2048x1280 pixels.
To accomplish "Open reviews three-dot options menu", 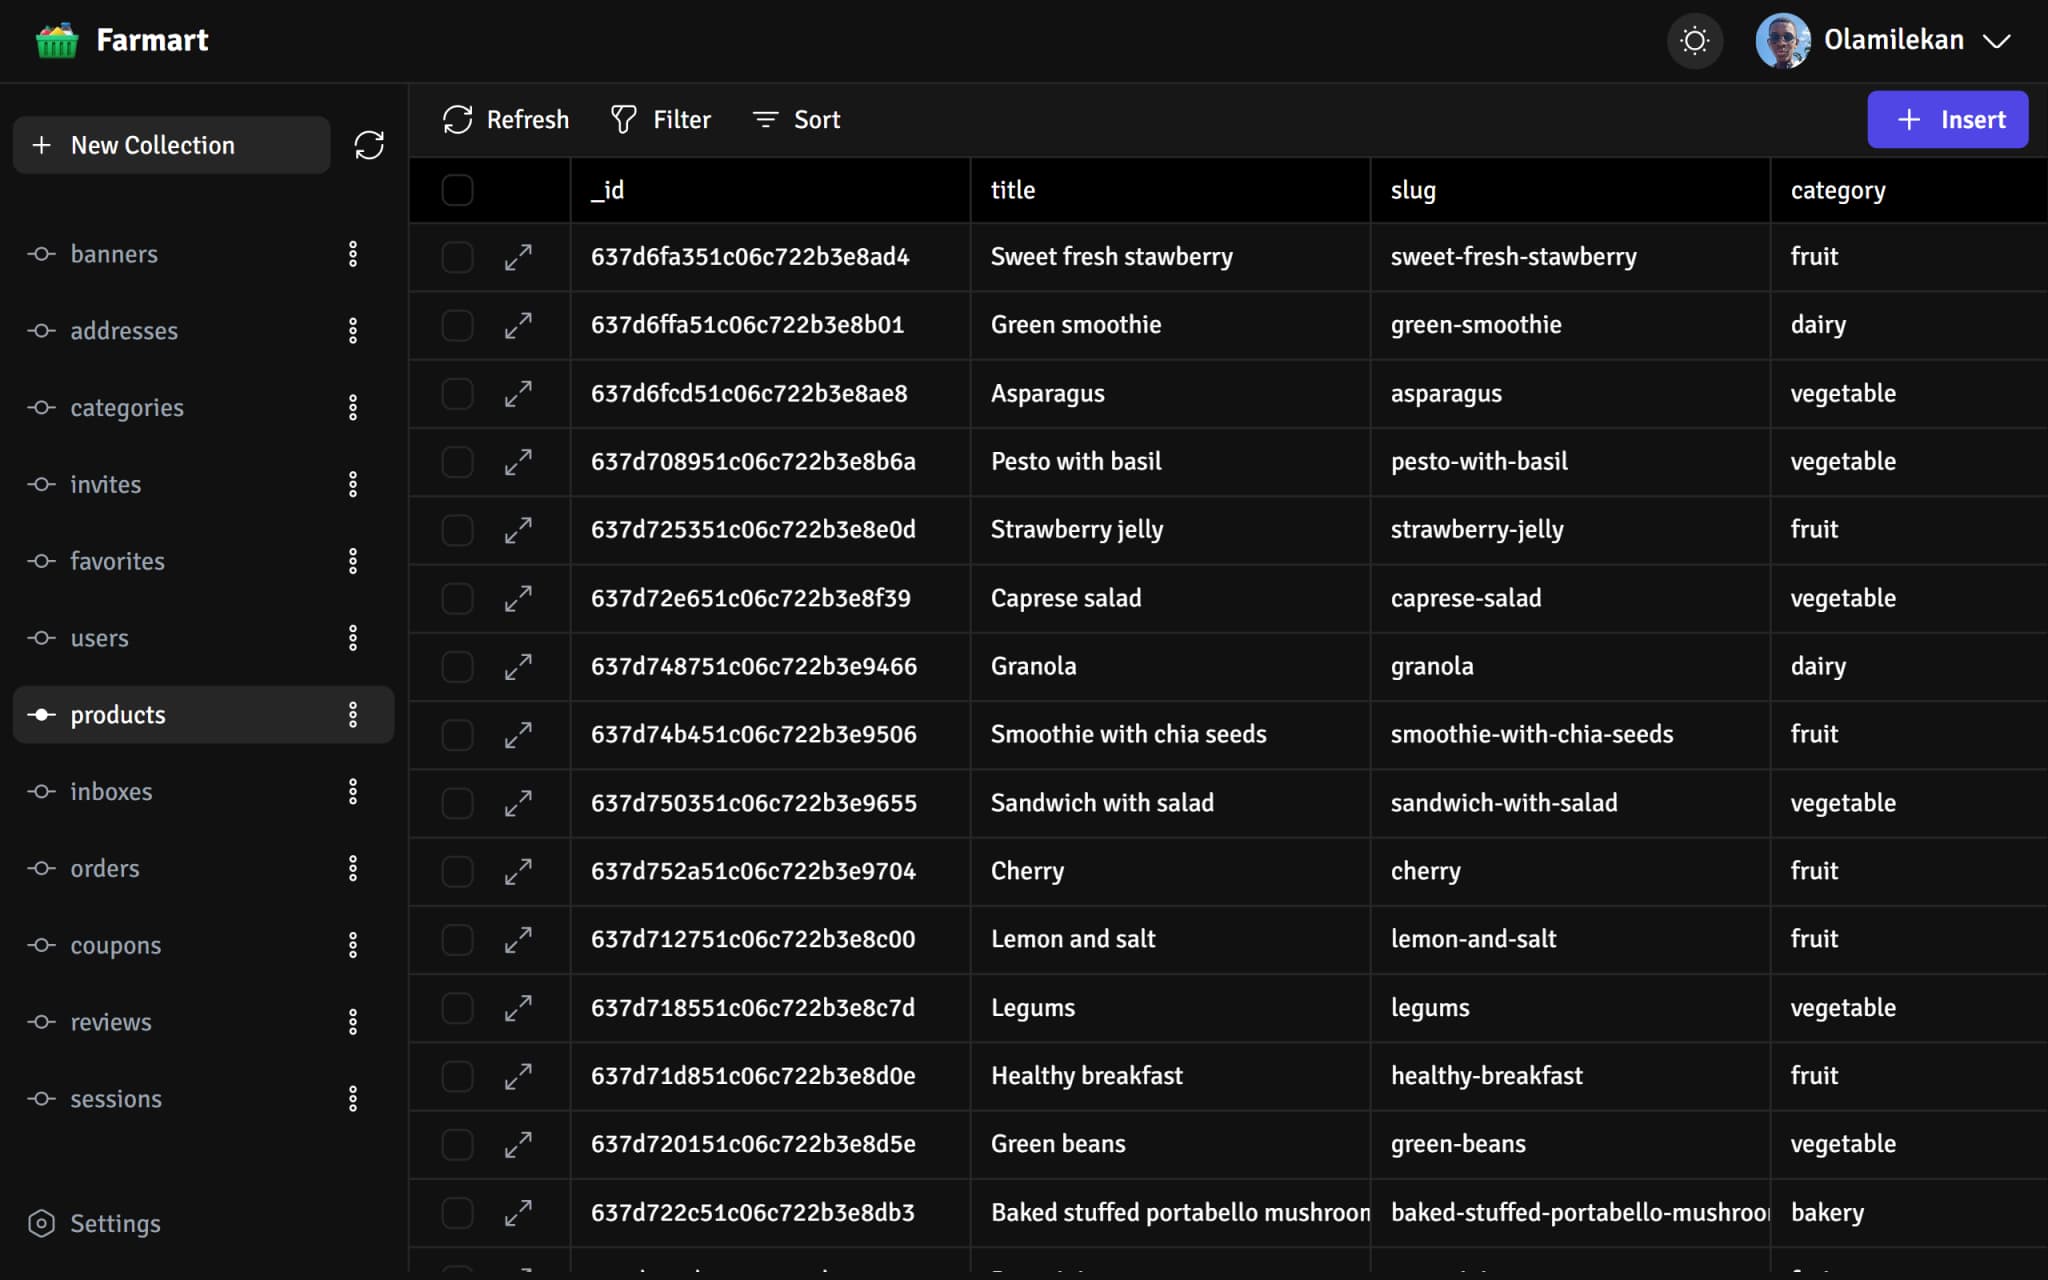I will (353, 1022).
